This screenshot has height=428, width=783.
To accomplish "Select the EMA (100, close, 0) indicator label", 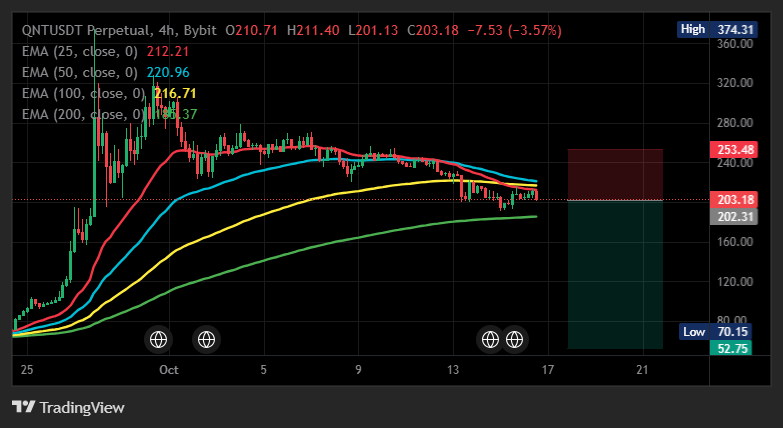I will point(83,93).
